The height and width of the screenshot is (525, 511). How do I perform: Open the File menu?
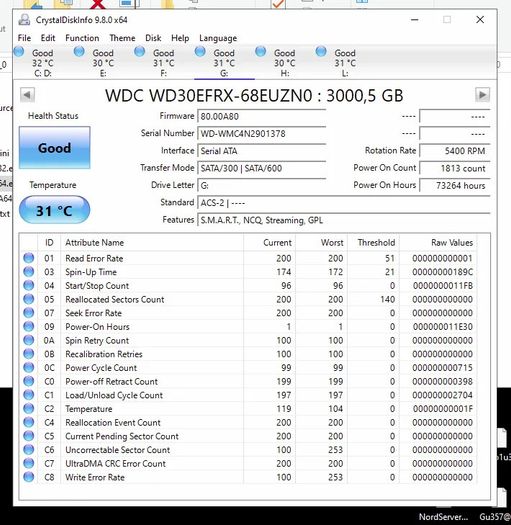coord(24,38)
